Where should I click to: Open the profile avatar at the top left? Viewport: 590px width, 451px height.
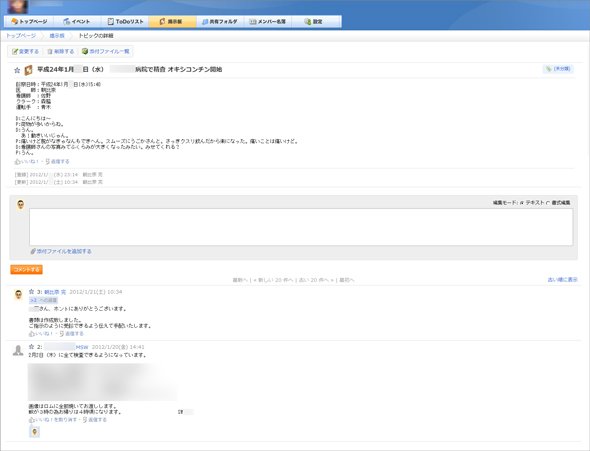[x=18, y=6]
